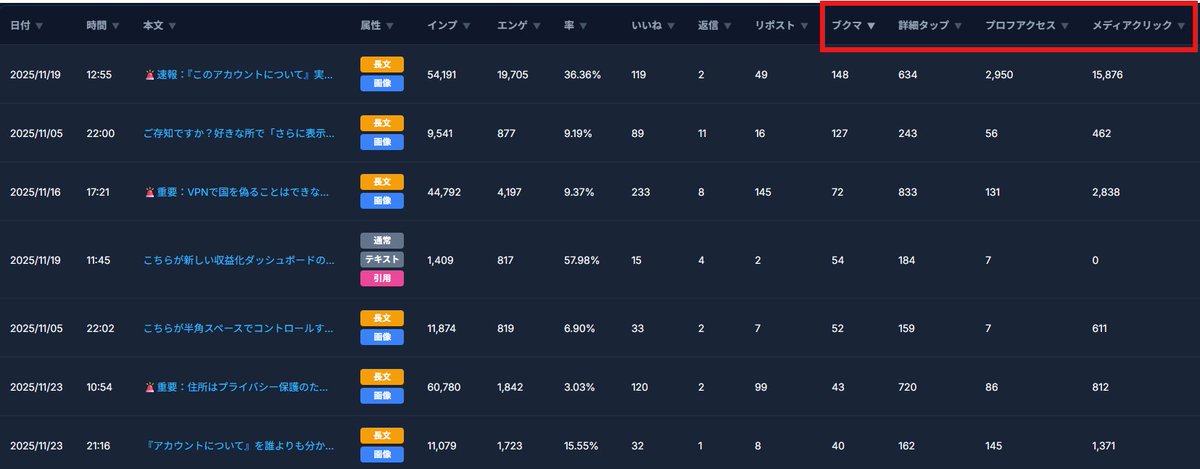Sort by the 詳細タップ column arrow
This screenshot has width=1200, height=469.
(x=958, y=25)
